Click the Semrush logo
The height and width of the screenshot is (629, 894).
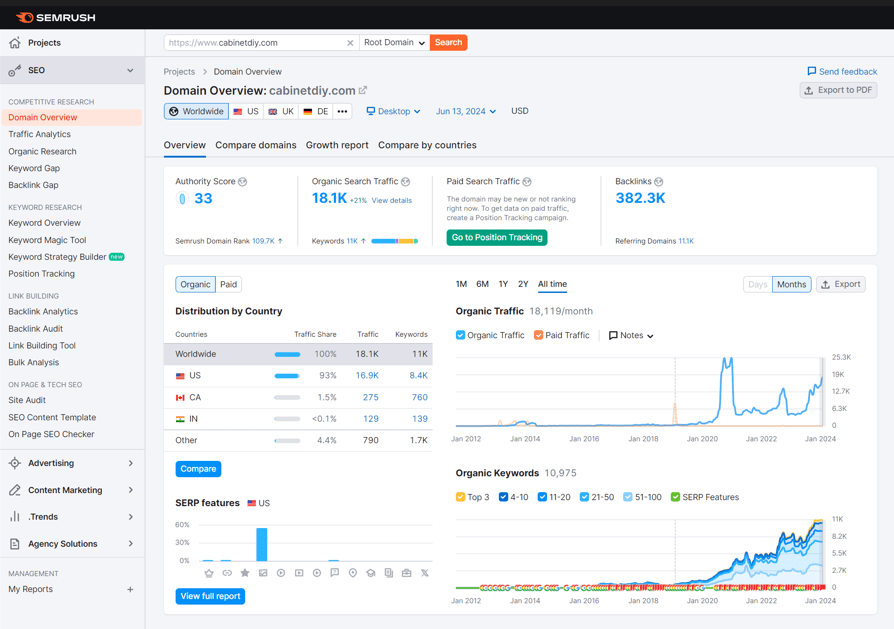pyautogui.click(x=55, y=18)
